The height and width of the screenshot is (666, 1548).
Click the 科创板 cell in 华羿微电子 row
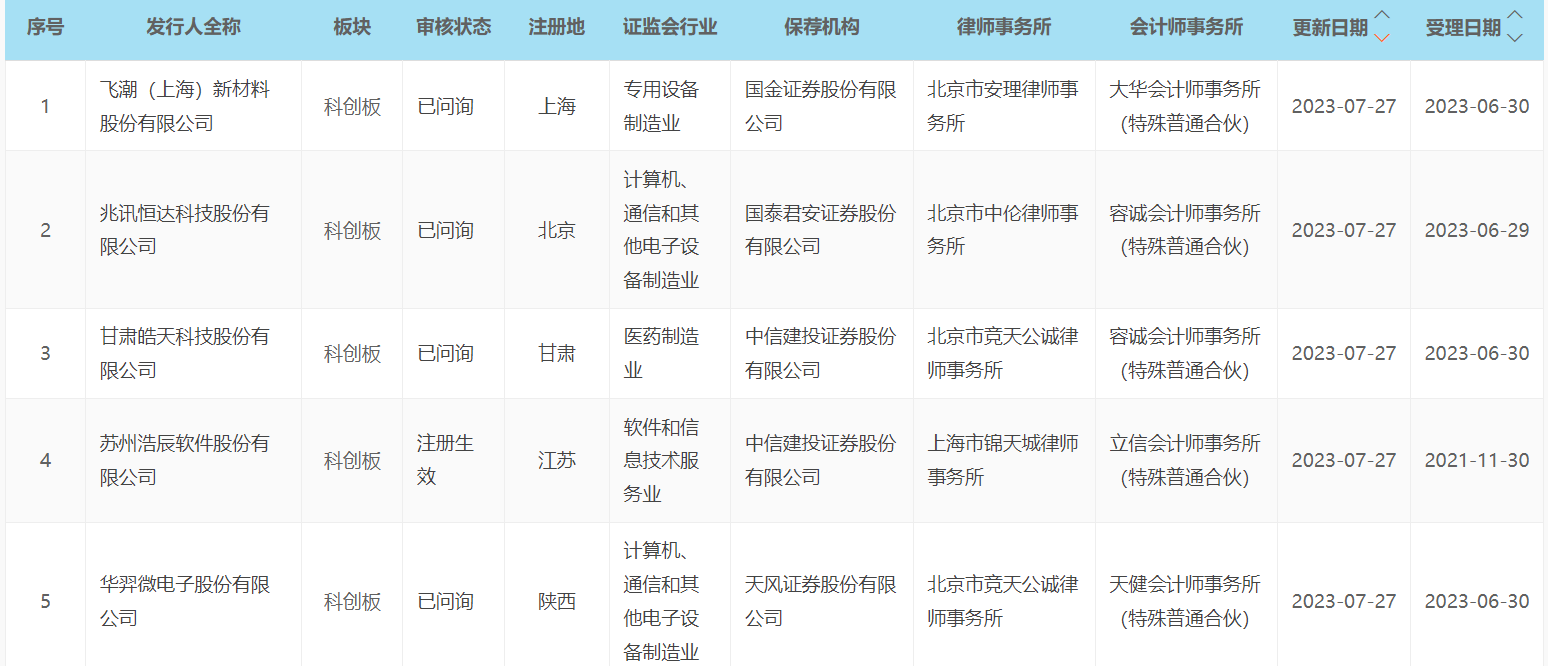point(352,601)
